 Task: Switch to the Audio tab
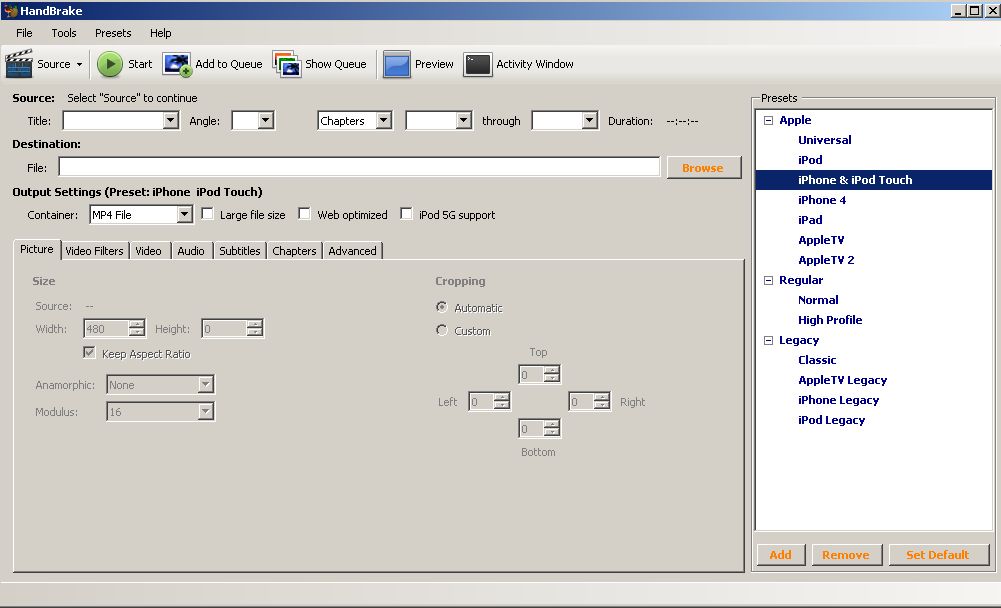click(191, 251)
